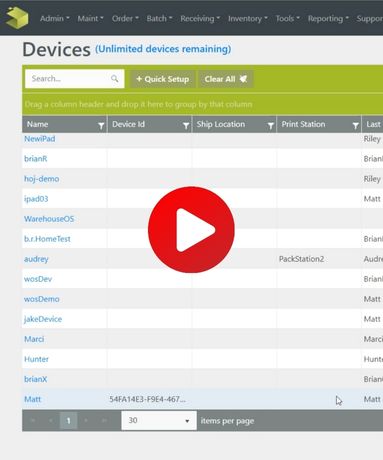Image resolution: width=383 pixels, height=460 pixels.
Task: Open the Matt device link
Action: [33, 399]
